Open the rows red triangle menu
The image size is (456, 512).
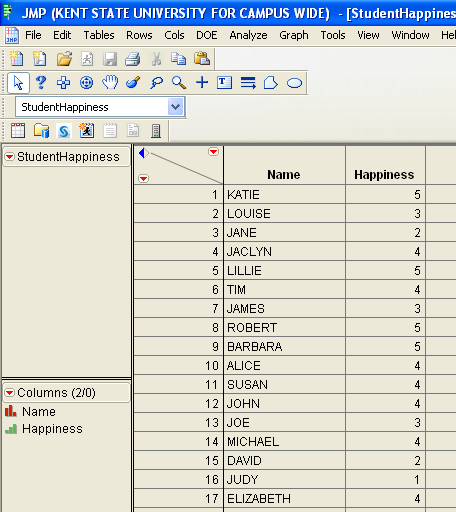click(144, 179)
